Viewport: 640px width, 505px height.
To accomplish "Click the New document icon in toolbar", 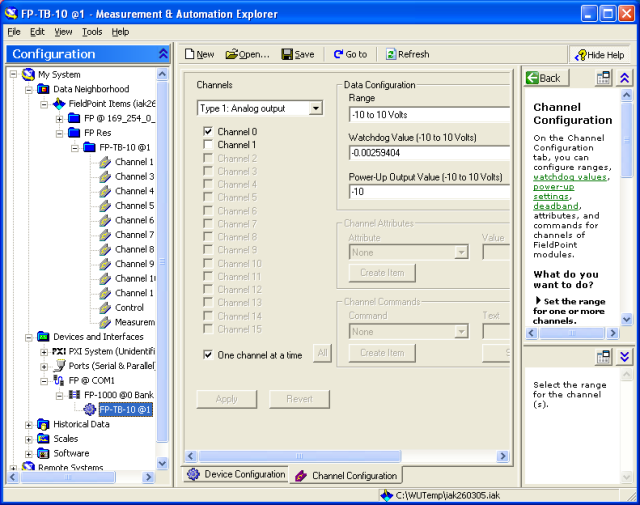I will tap(189, 54).
